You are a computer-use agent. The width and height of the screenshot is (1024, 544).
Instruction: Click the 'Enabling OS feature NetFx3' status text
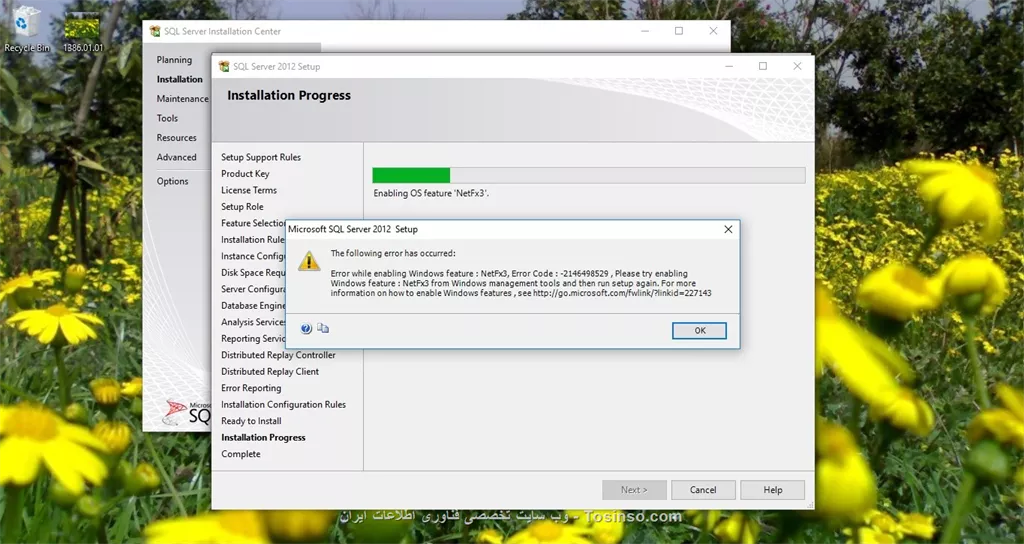(431, 193)
